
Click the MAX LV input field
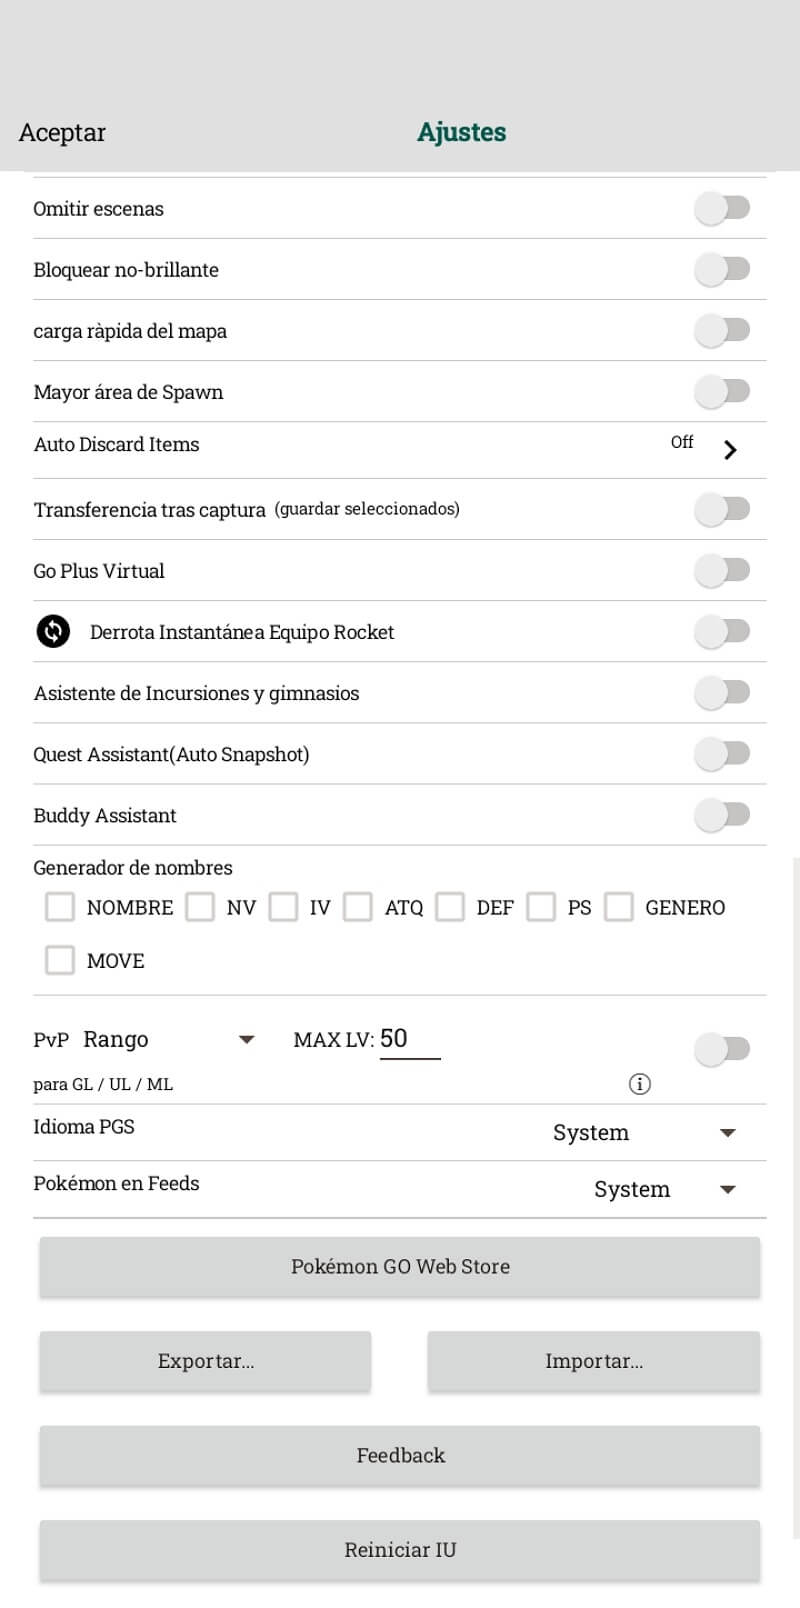click(x=409, y=1040)
